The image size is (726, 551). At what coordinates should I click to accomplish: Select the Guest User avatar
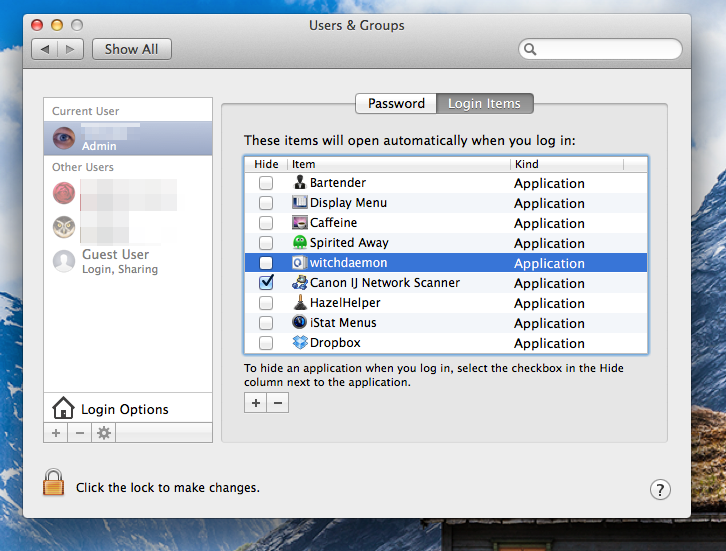tap(64, 261)
